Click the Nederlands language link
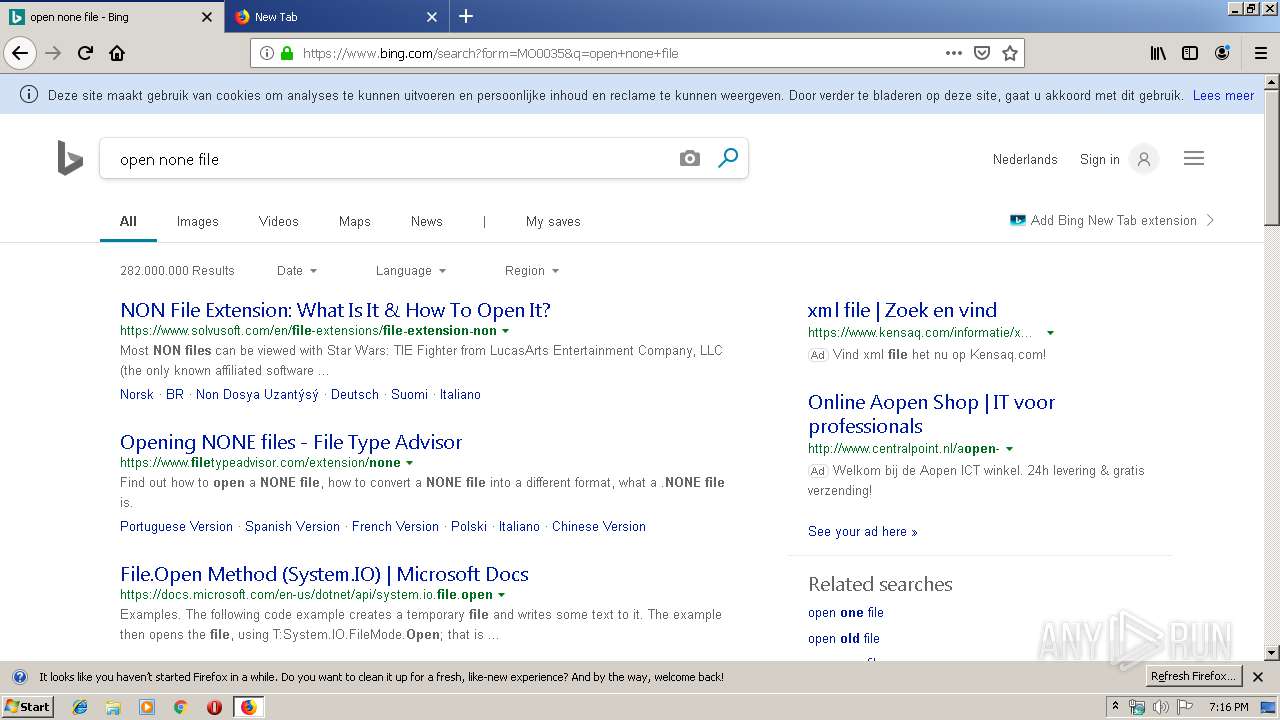The image size is (1280, 720). click(1025, 160)
